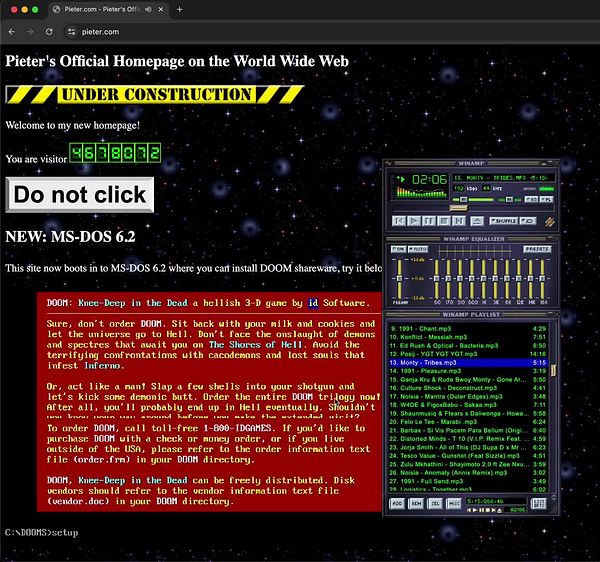600x562 pixels.
Task: Click the highlighted "id" link in DOOM text
Action: coord(313,303)
